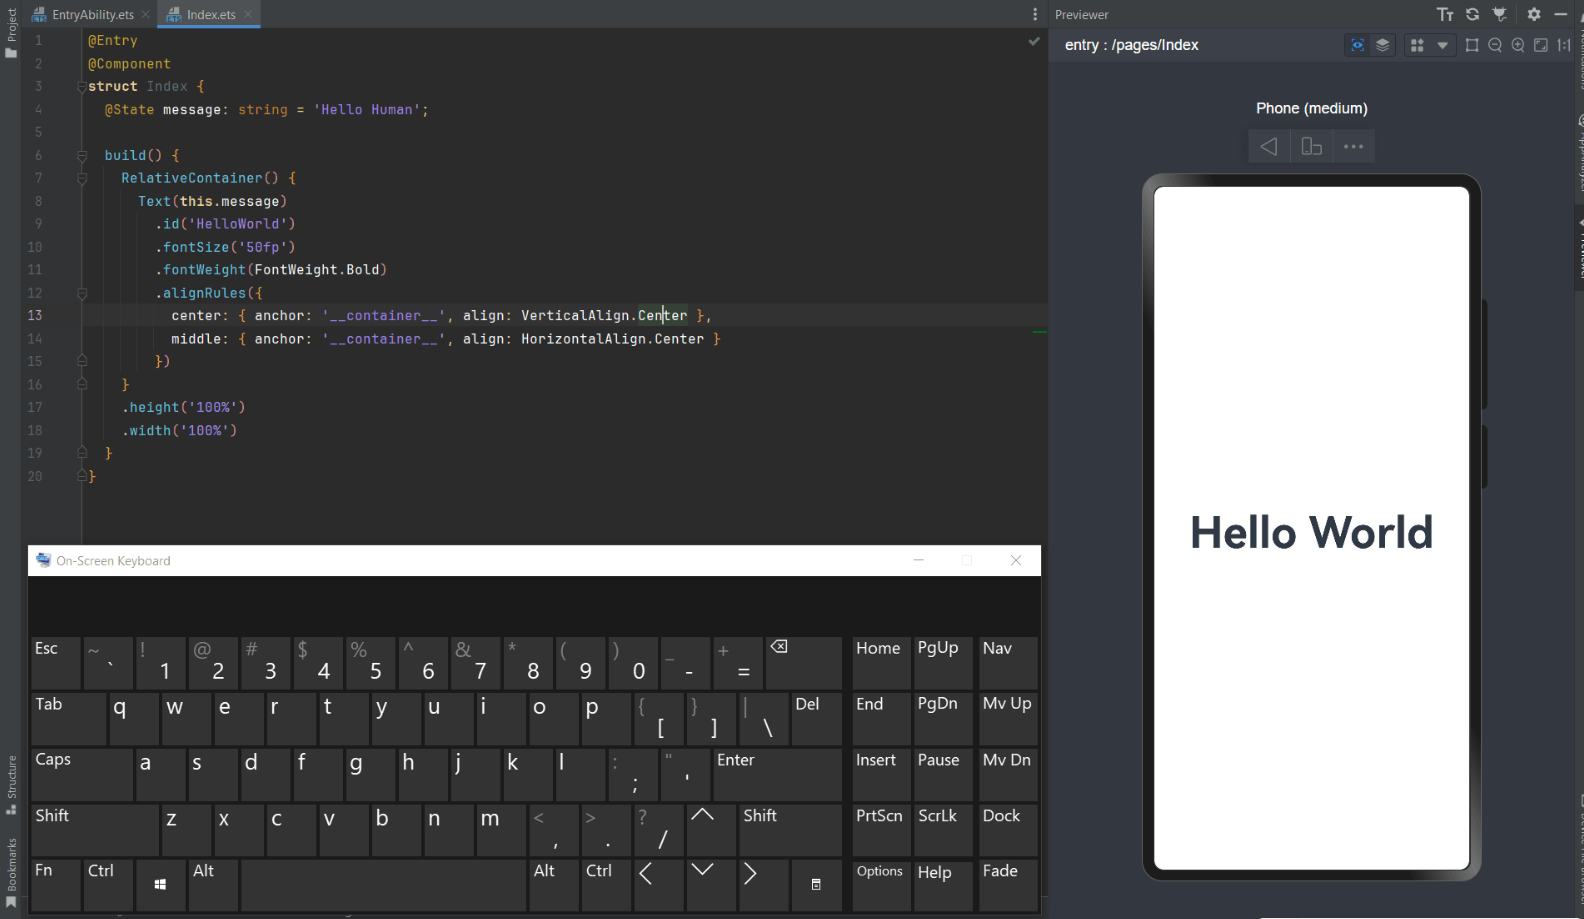The width and height of the screenshot is (1584, 919).
Task: Click the editor tabs three-dot menu
Action: point(1035,14)
